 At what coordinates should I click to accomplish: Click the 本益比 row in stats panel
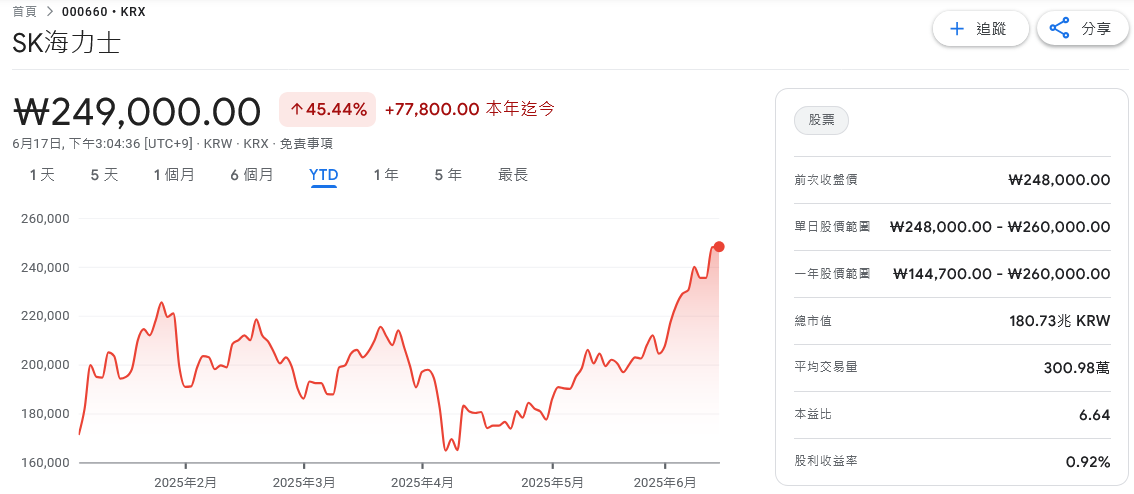(952, 415)
